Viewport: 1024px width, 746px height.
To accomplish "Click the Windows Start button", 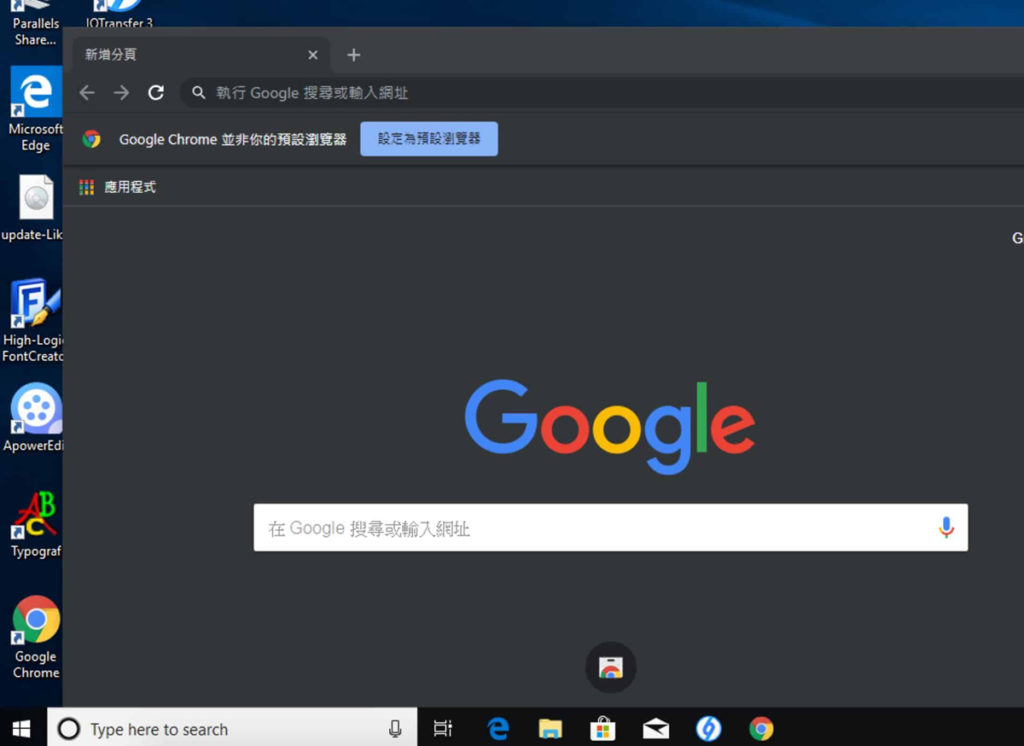I will pyautogui.click(x=21, y=729).
